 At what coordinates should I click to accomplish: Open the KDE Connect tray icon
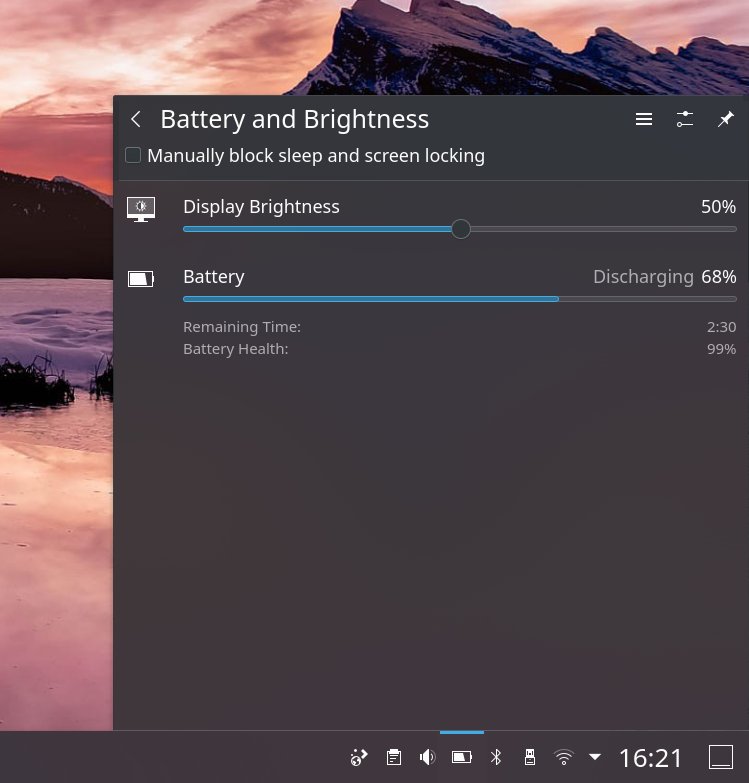[359, 757]
